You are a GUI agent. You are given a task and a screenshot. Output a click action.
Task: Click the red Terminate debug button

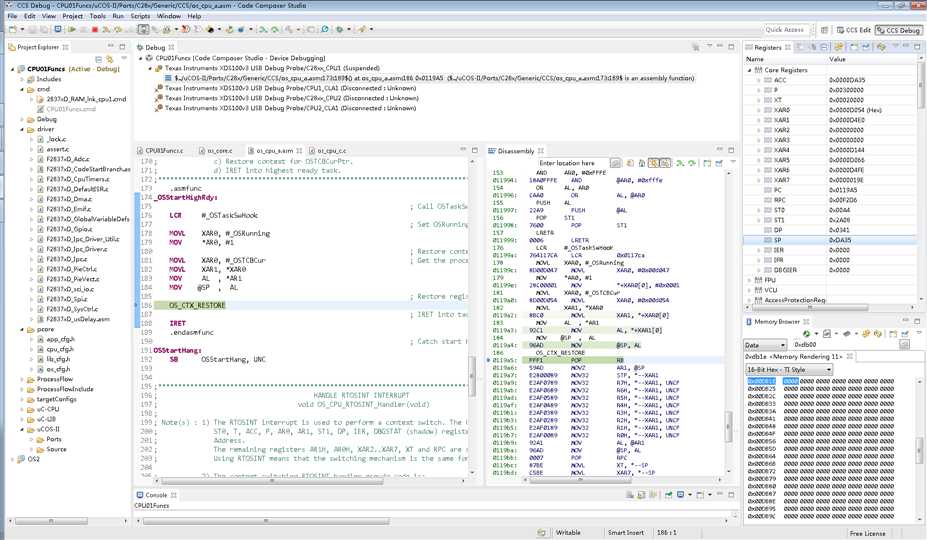tap(95, 29)
